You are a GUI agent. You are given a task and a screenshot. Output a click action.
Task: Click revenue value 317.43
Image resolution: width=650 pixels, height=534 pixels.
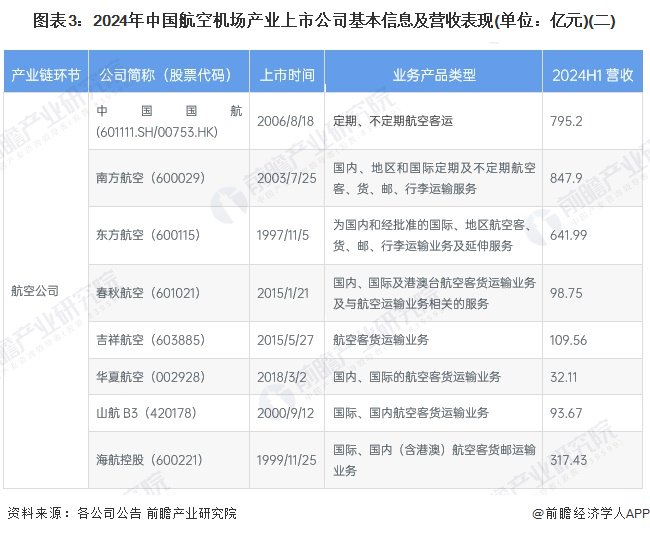coord(568,460)
